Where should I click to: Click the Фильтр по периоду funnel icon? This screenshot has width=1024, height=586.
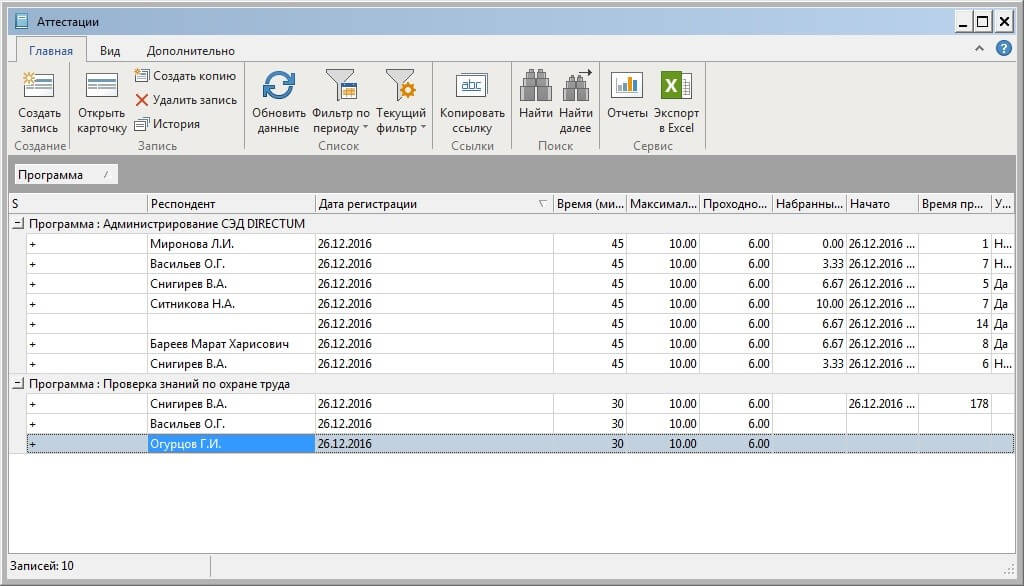(x=341, y=86)
